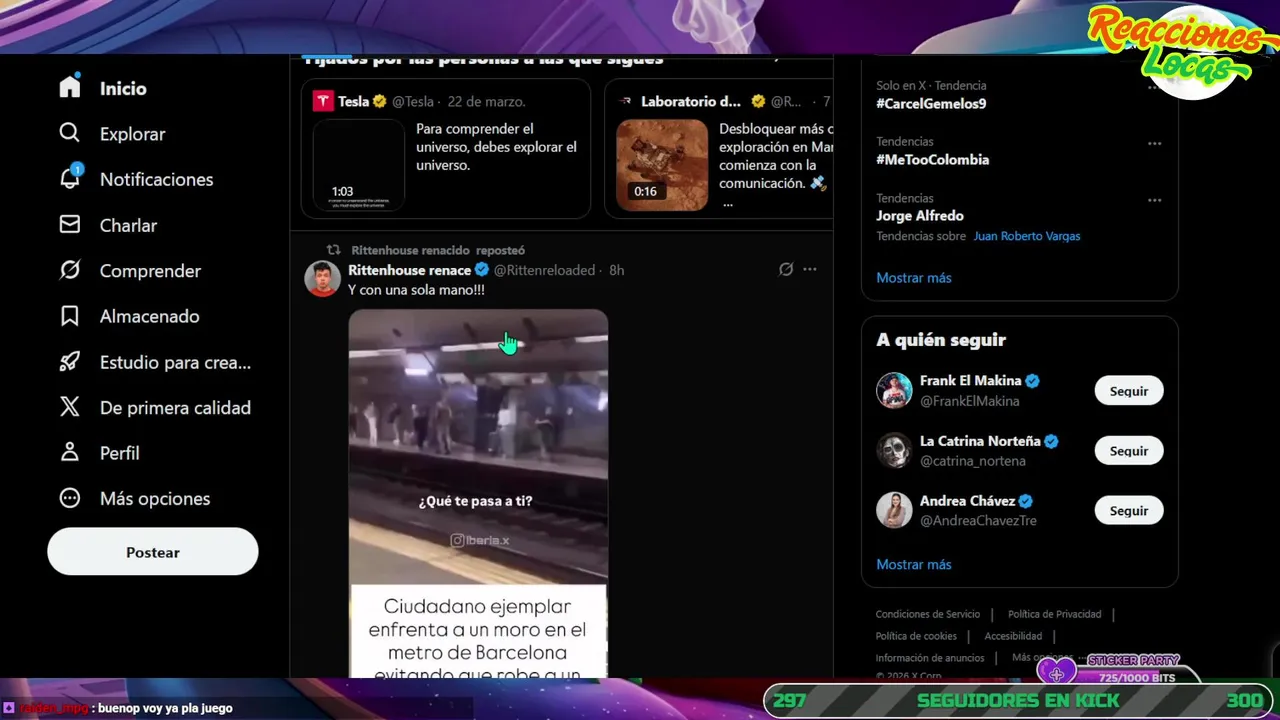Open three-dot menu on Rittenhouse post
The height and width of the screenshot is (720, 1280).
click(810, 269)
